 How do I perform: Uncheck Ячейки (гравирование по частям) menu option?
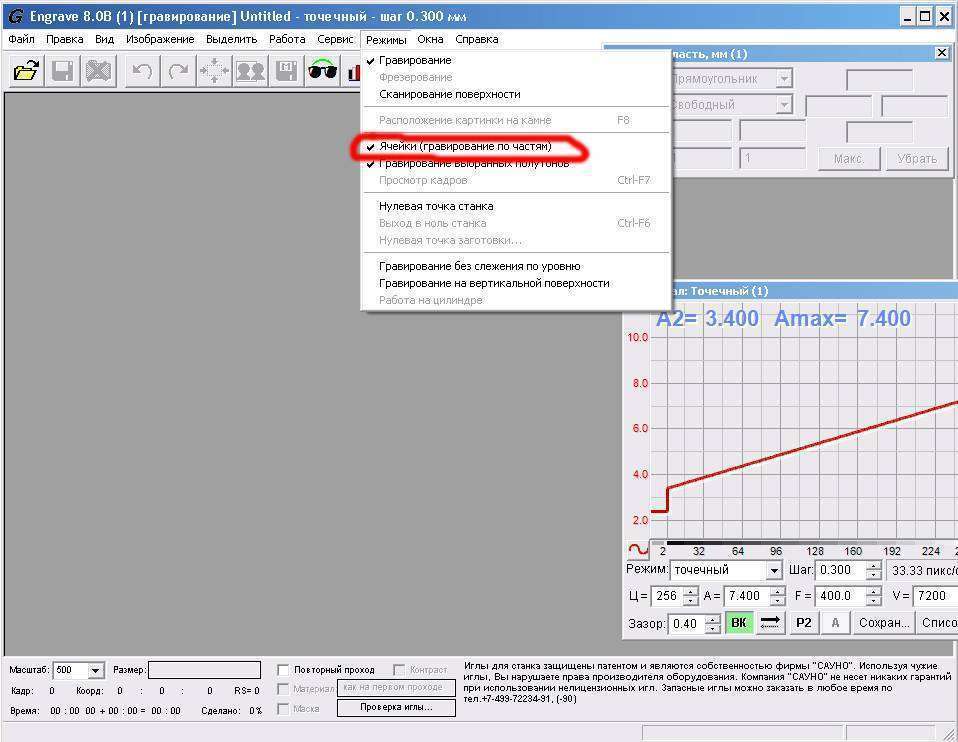point(464,147)
